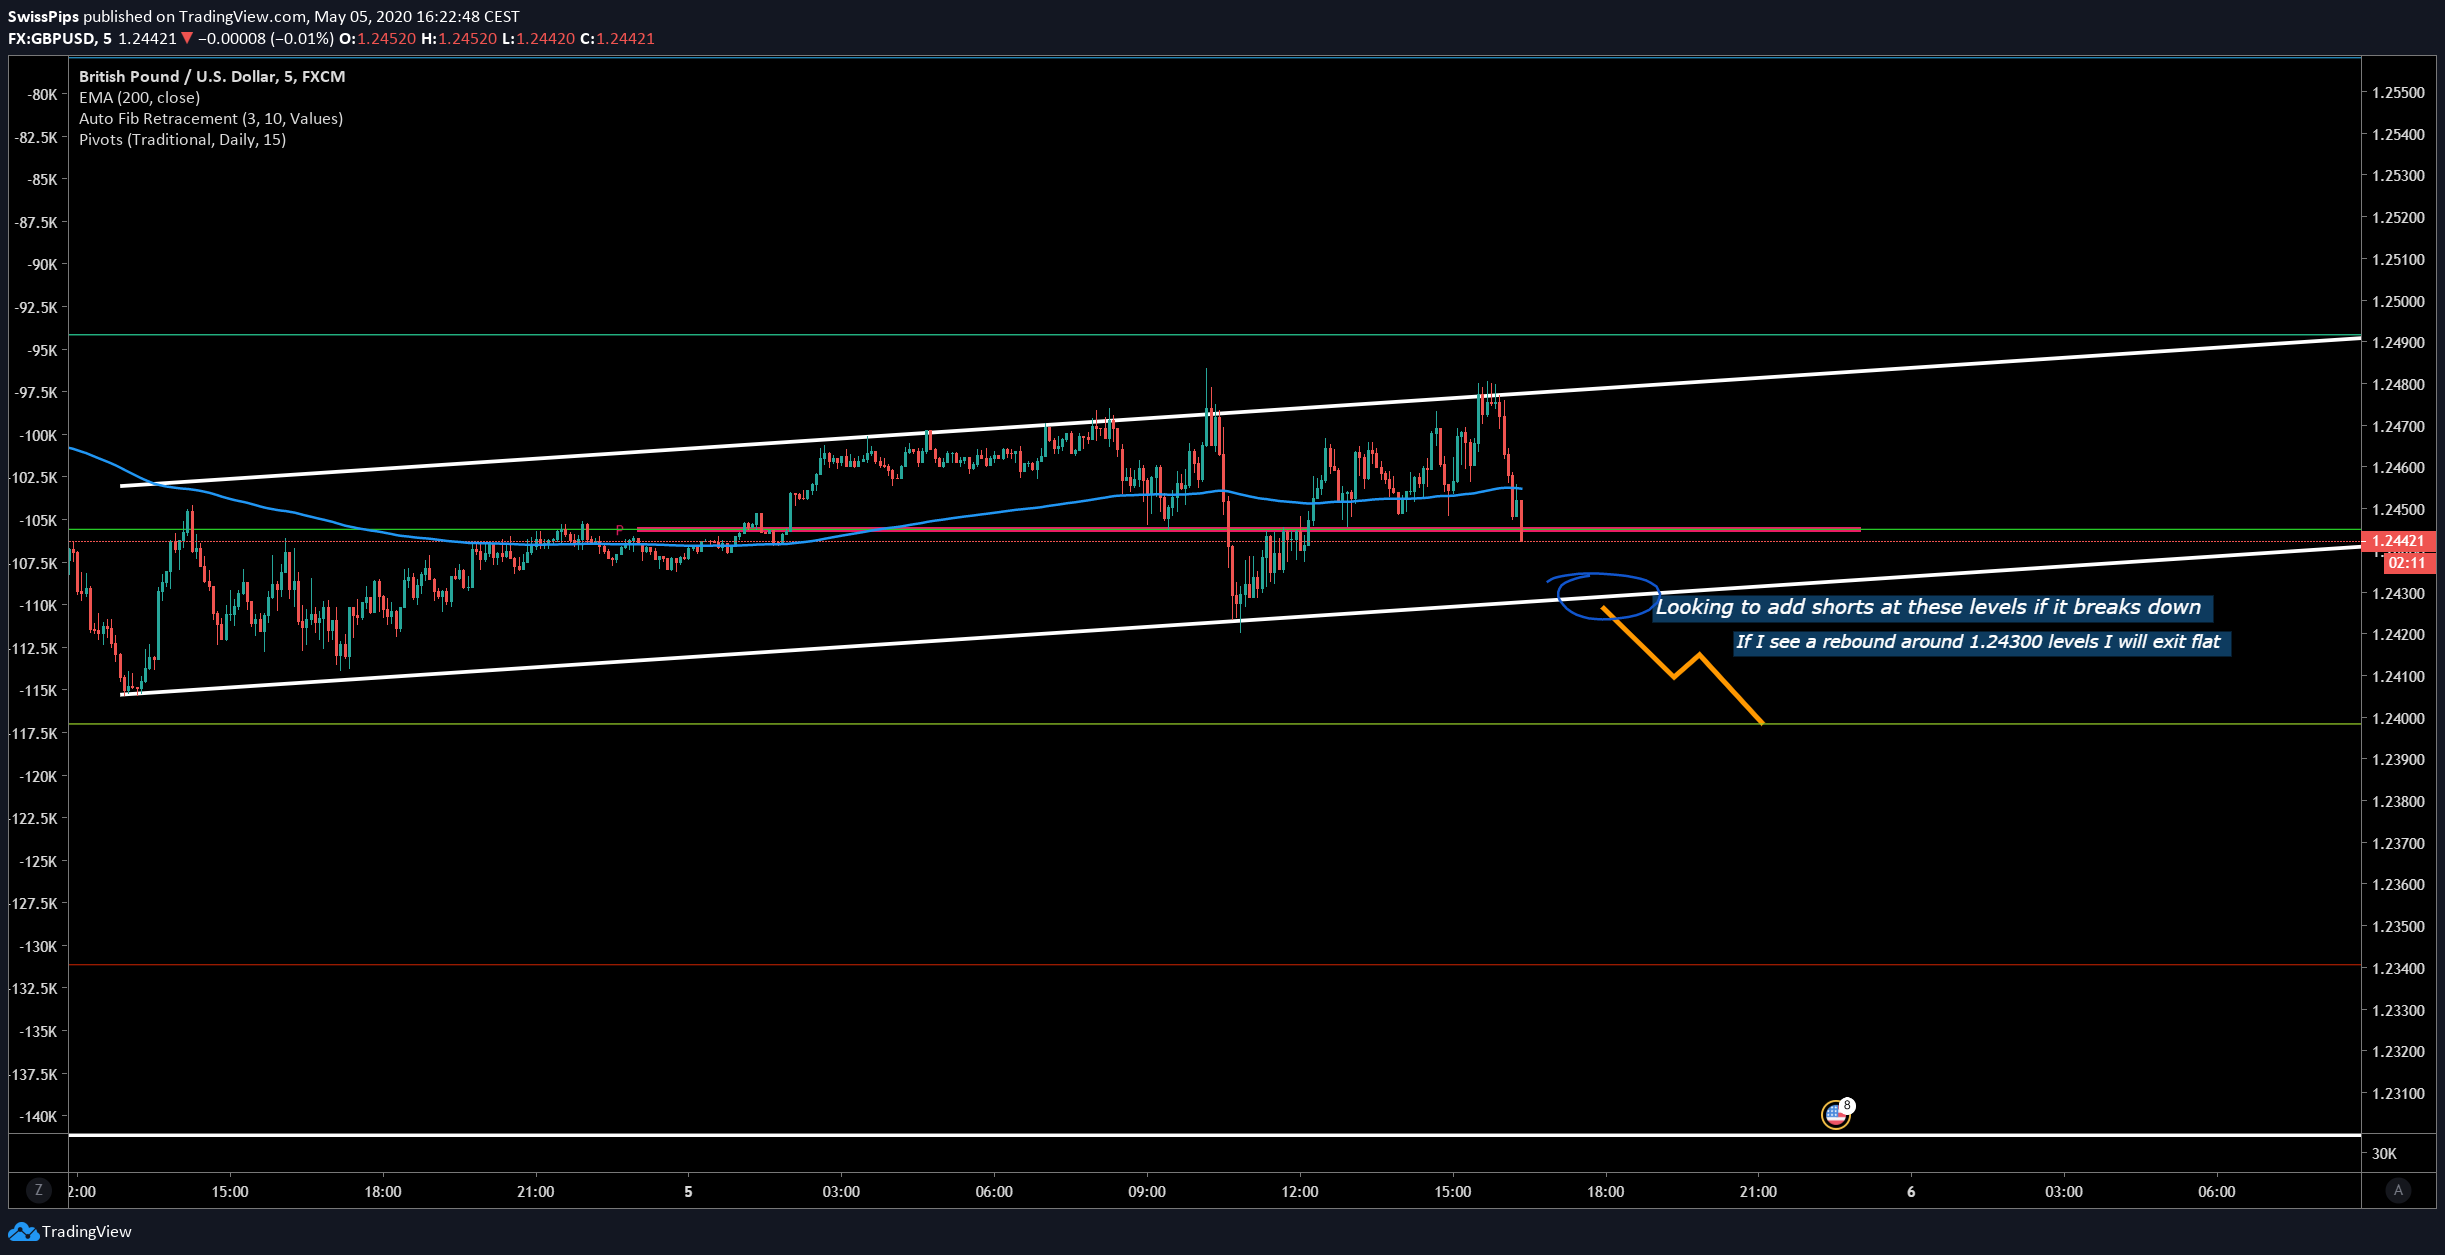Click the 12:00 time axis label
The height and width of the screenshot is (1255, 2445).
click(x=1299, y=1191)
